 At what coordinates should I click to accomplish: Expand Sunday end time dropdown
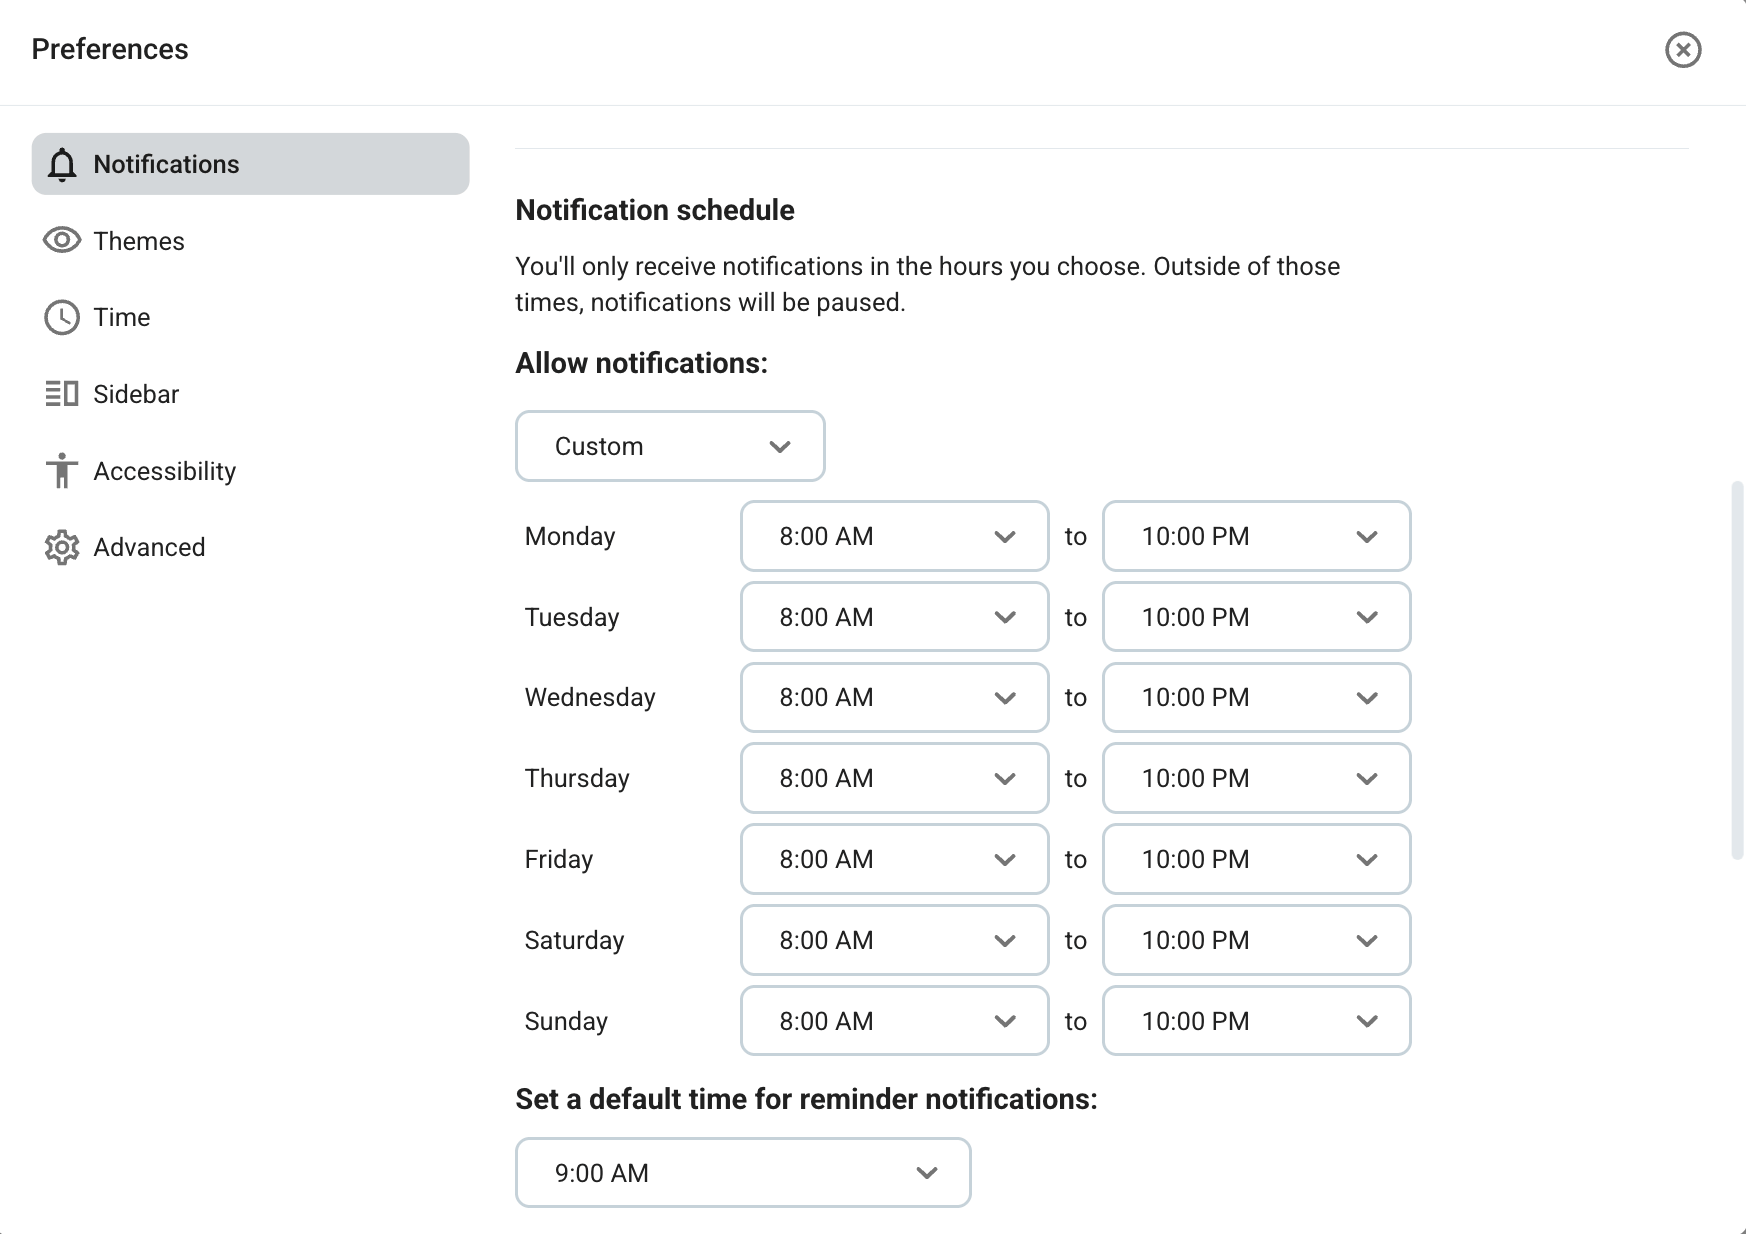coord(1256,1021)
